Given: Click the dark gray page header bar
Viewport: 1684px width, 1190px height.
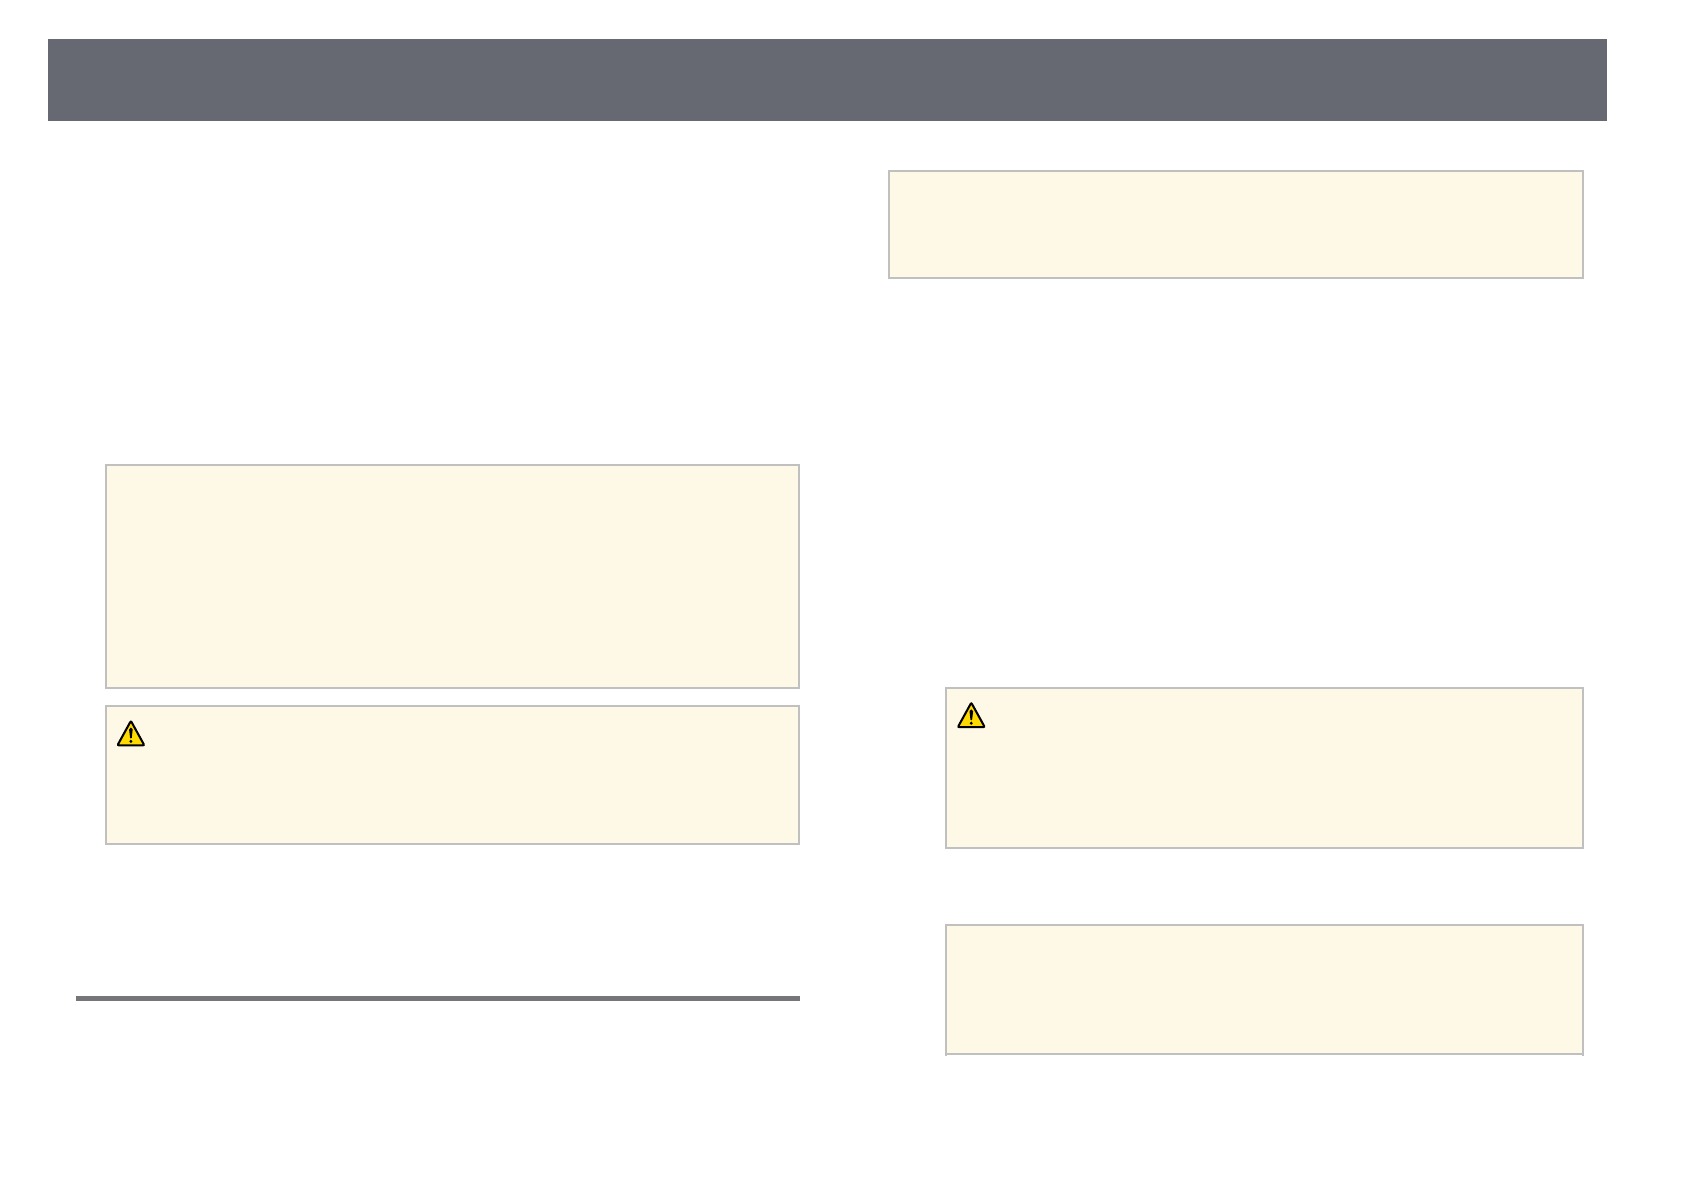Looking at the screenshot, I should (827, 80).
